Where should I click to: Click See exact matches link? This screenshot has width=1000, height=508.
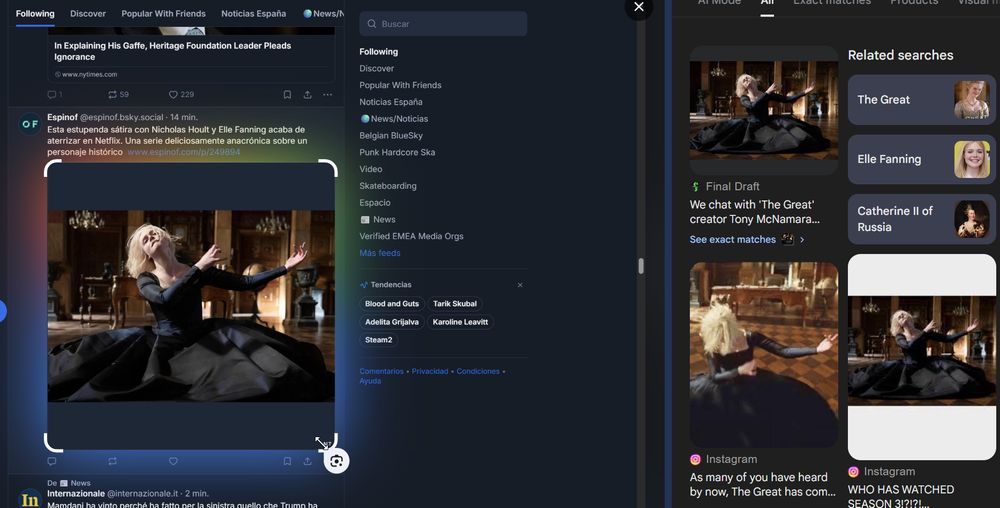coord(747,240)
